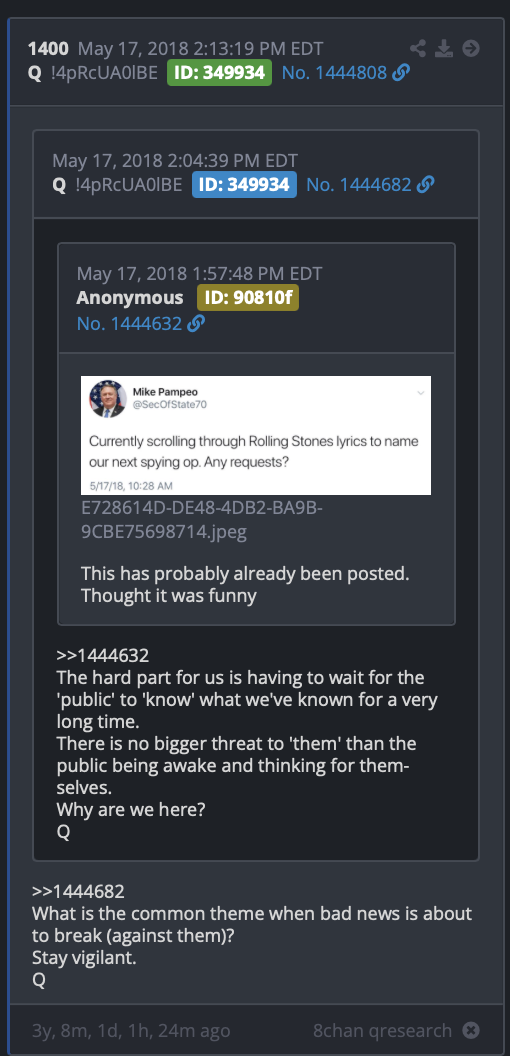Open post link No. 1444632
Image resolution: width=510 pixels, height=1056 pixels.
pos(129,324)
